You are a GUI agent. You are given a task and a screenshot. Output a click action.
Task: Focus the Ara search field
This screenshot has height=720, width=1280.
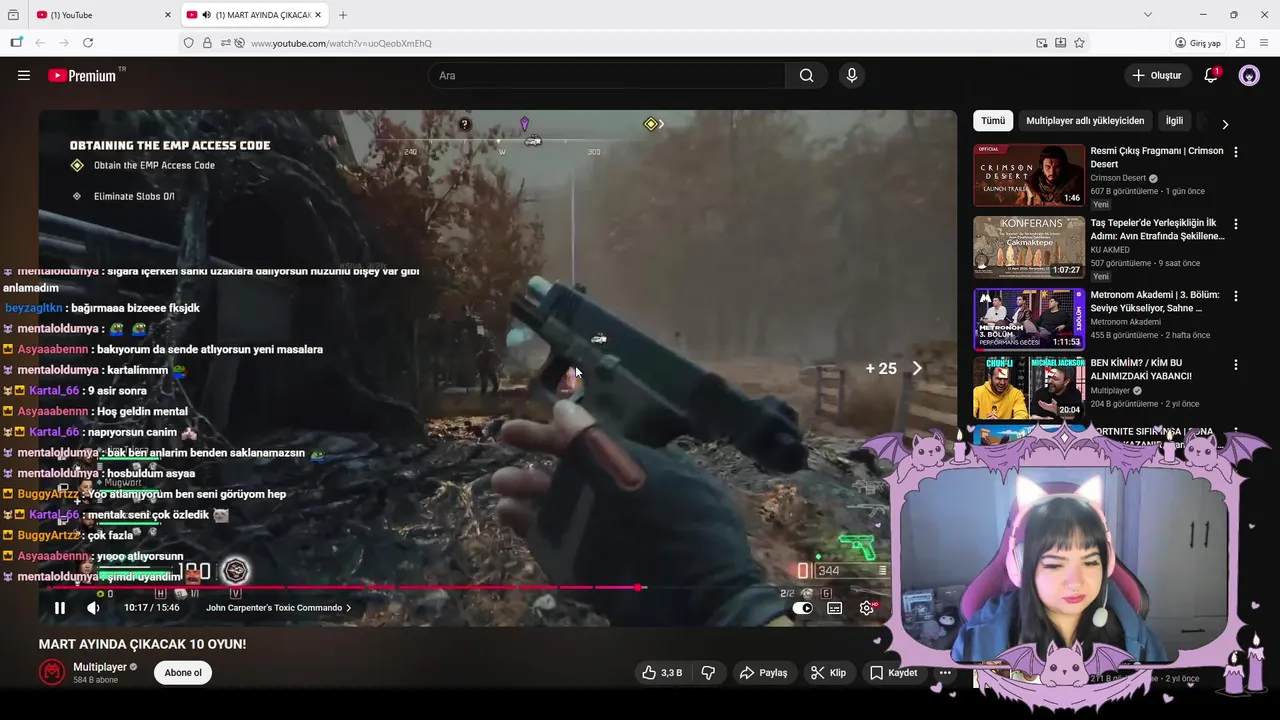(608, 75)
